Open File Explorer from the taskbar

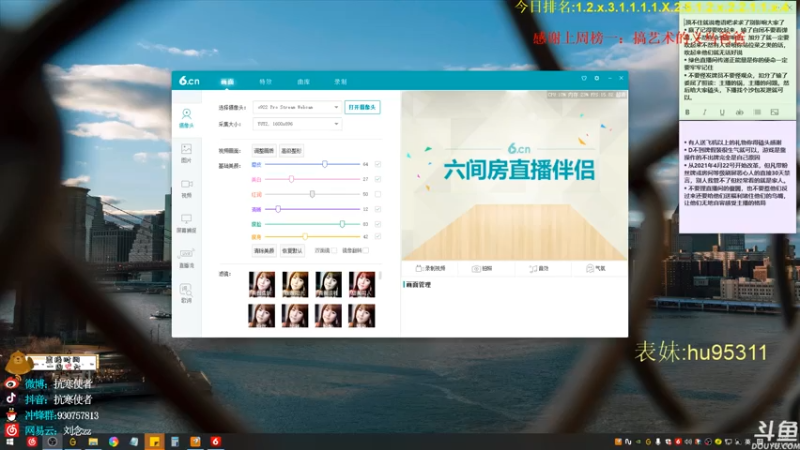93,442
